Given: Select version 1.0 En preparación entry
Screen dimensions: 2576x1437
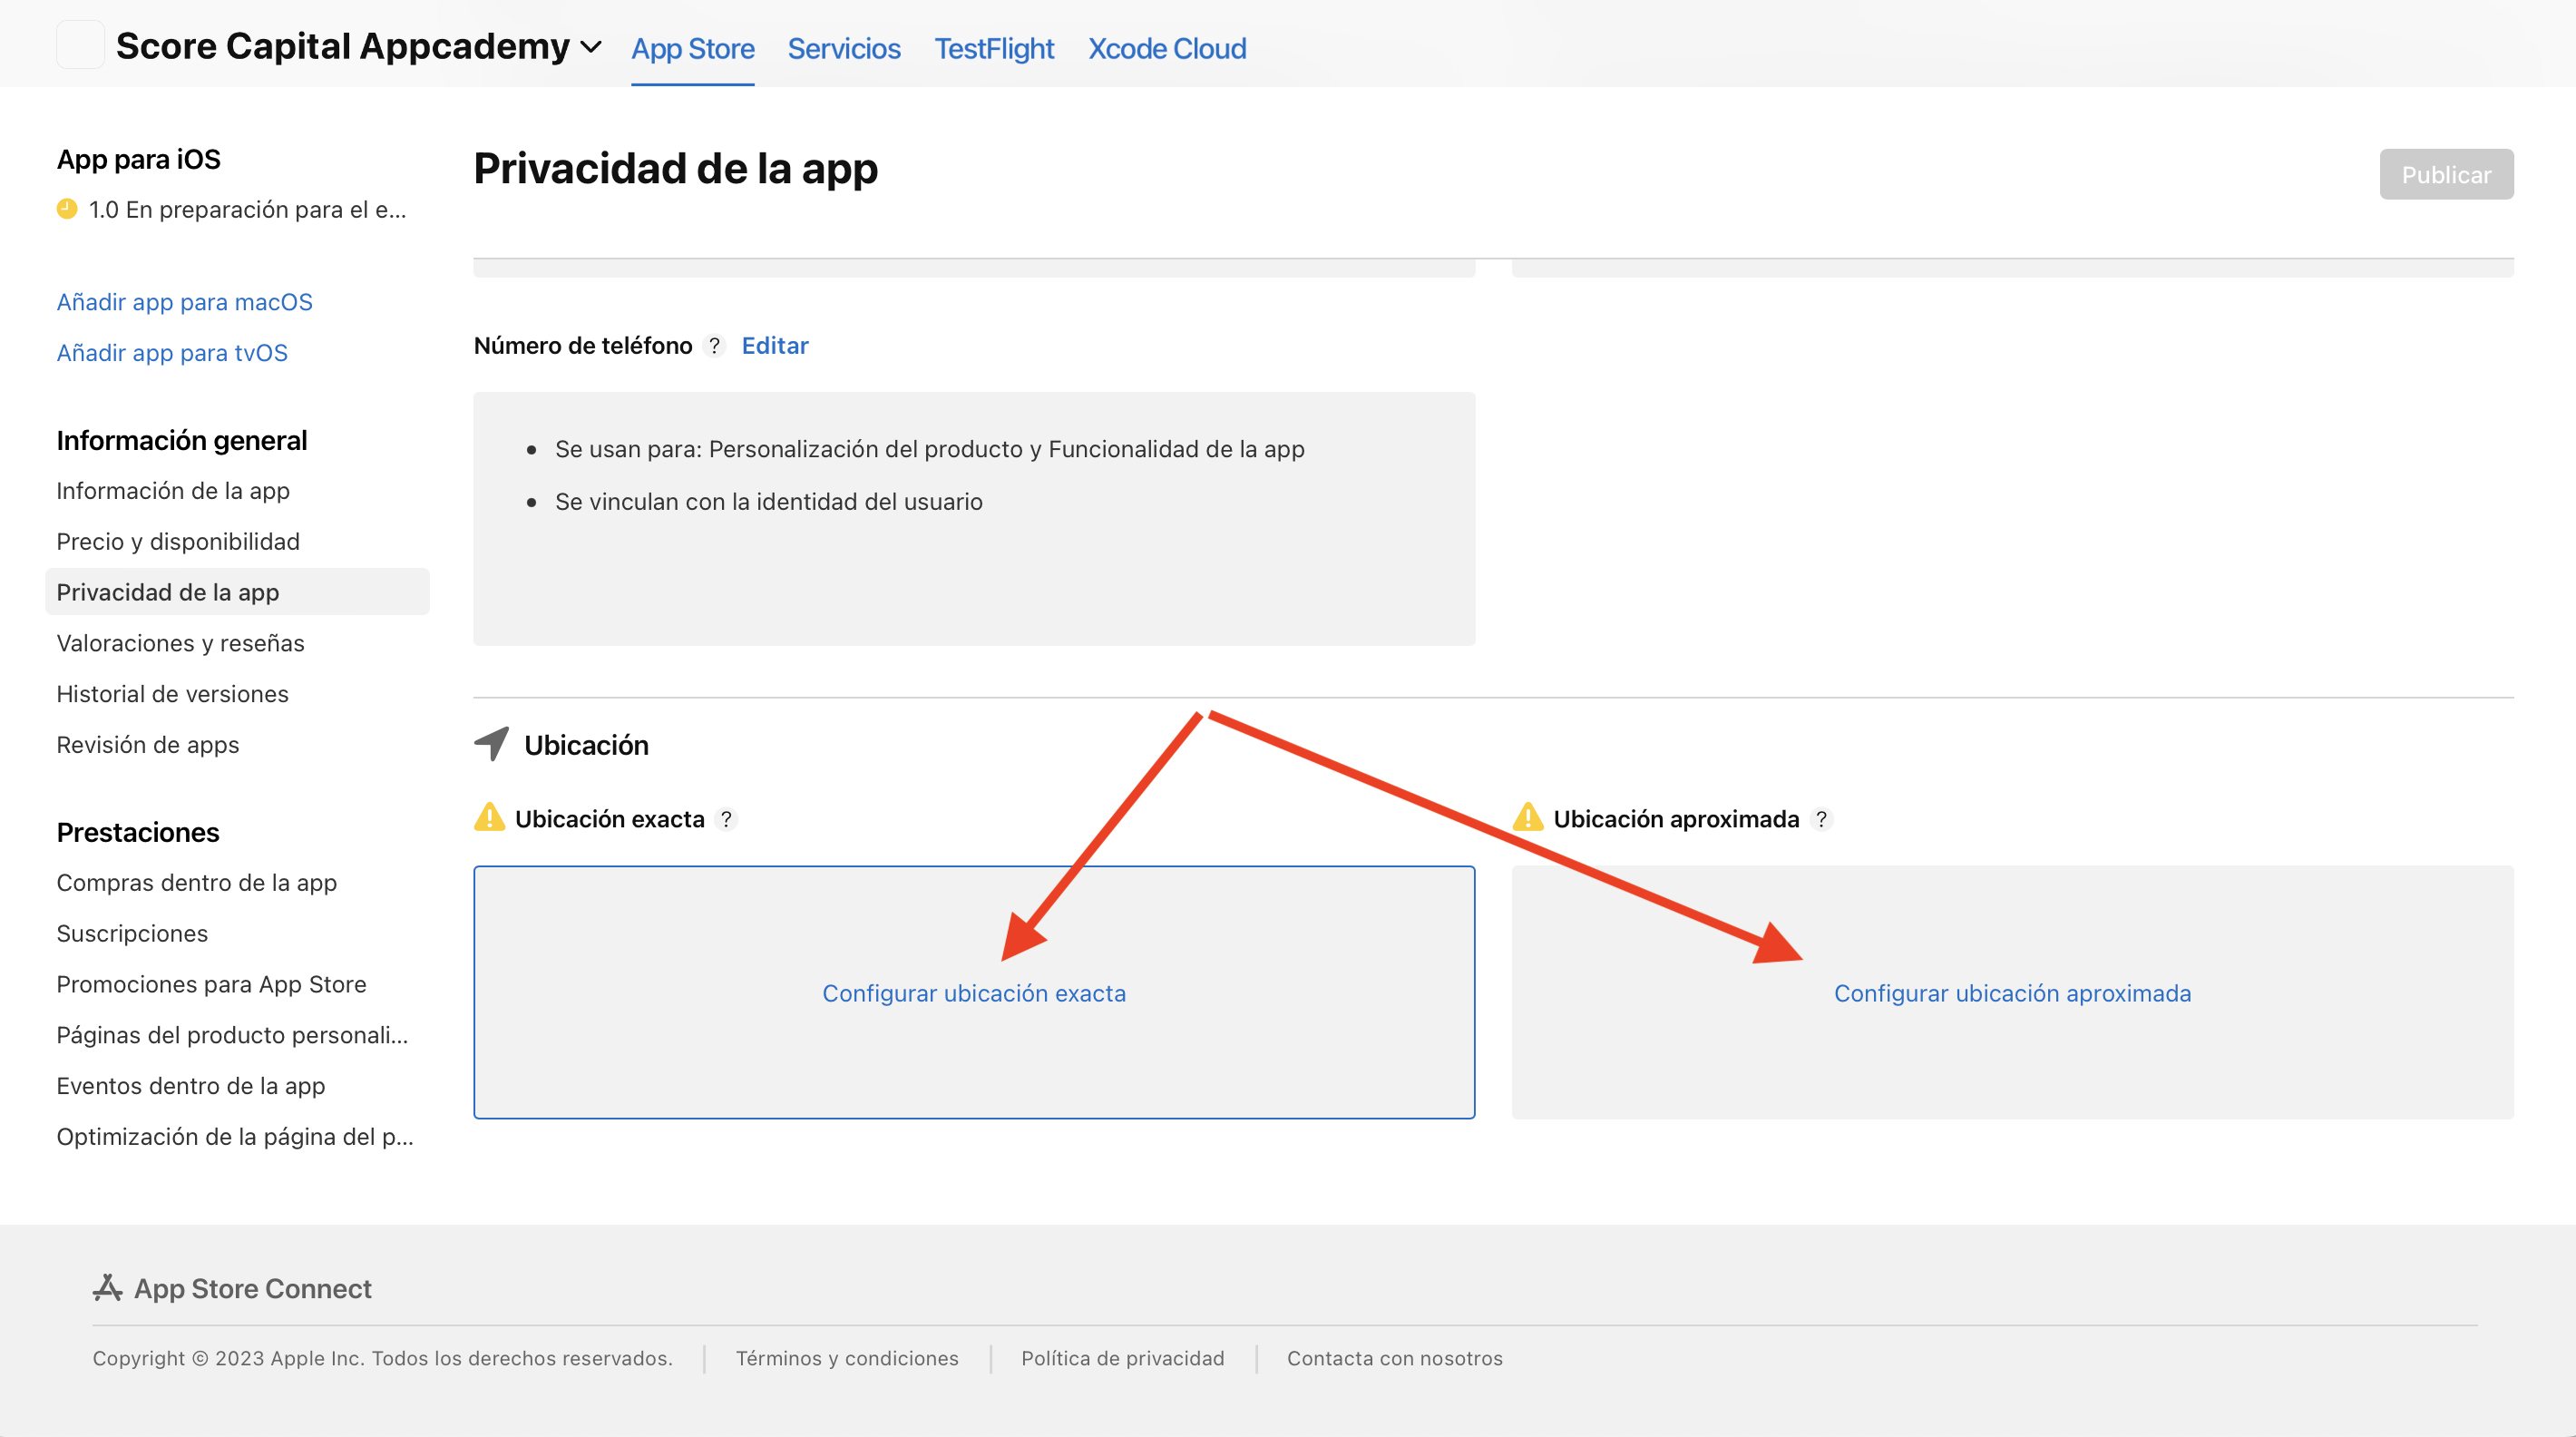Looking at the screenshot, I should click(x=247, y=209).
